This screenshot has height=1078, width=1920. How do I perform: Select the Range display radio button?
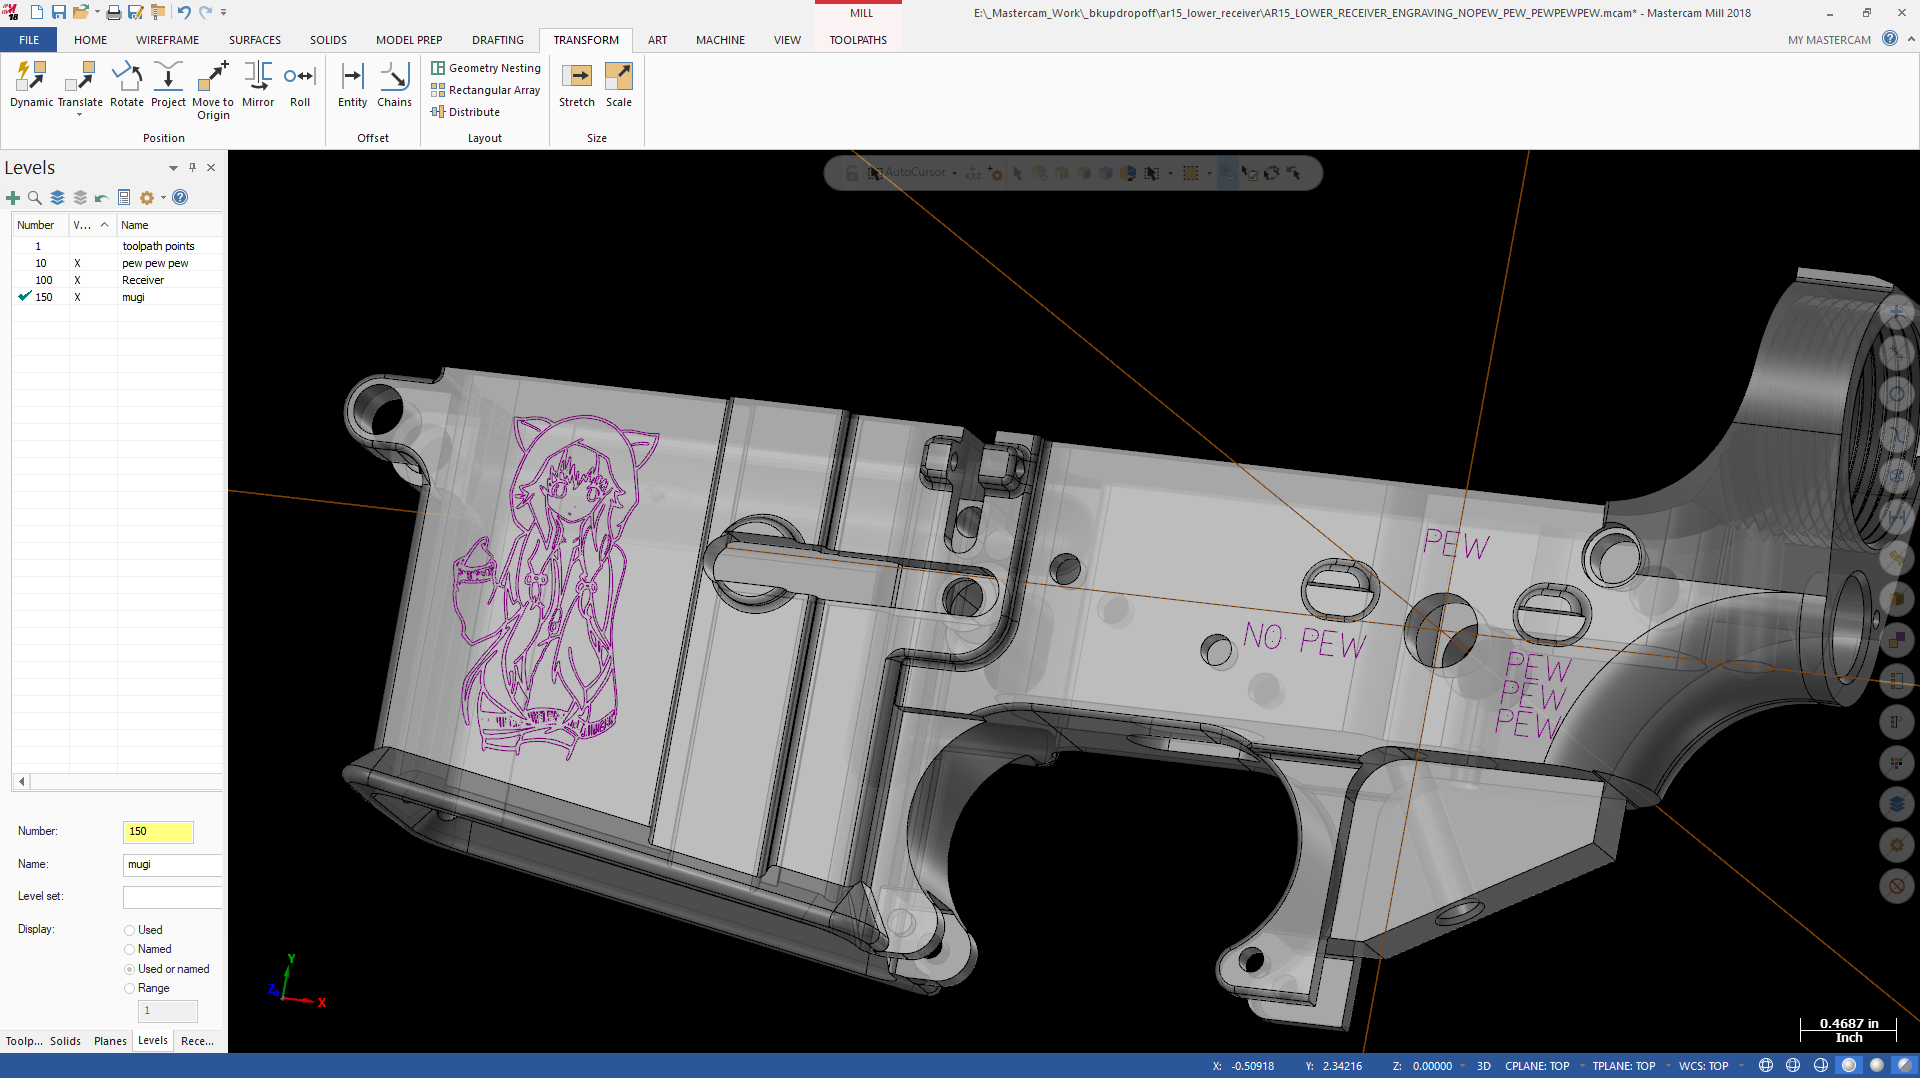pyautogui.click(x=130, y=989)
